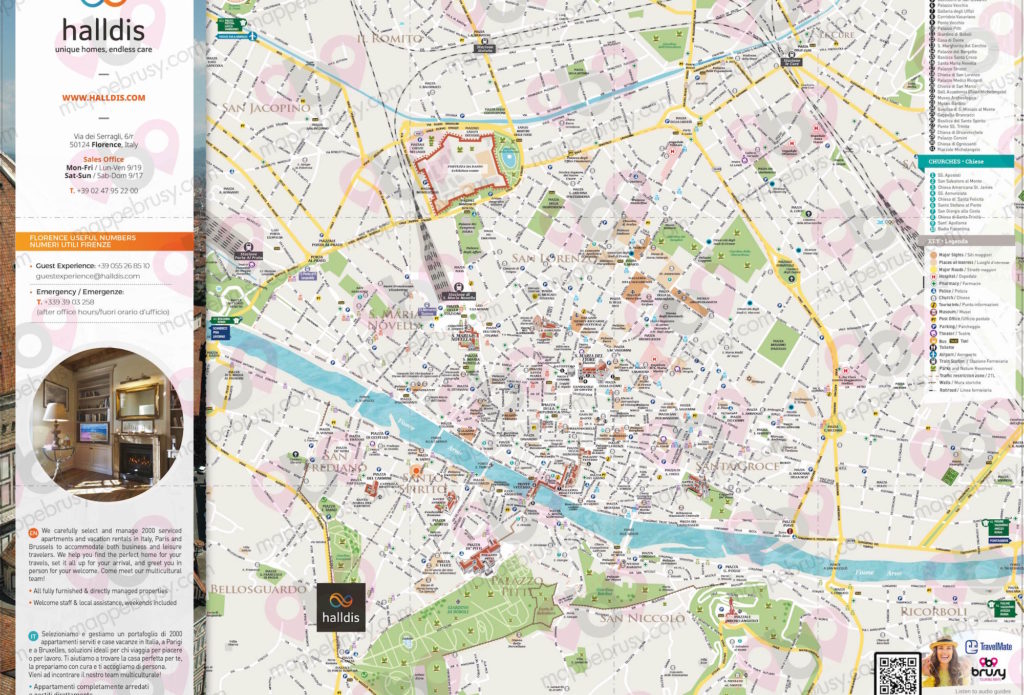Select the Florence Useful Numbers orange header
Viewport: 1024px width, 695px height.
point(104,241)
